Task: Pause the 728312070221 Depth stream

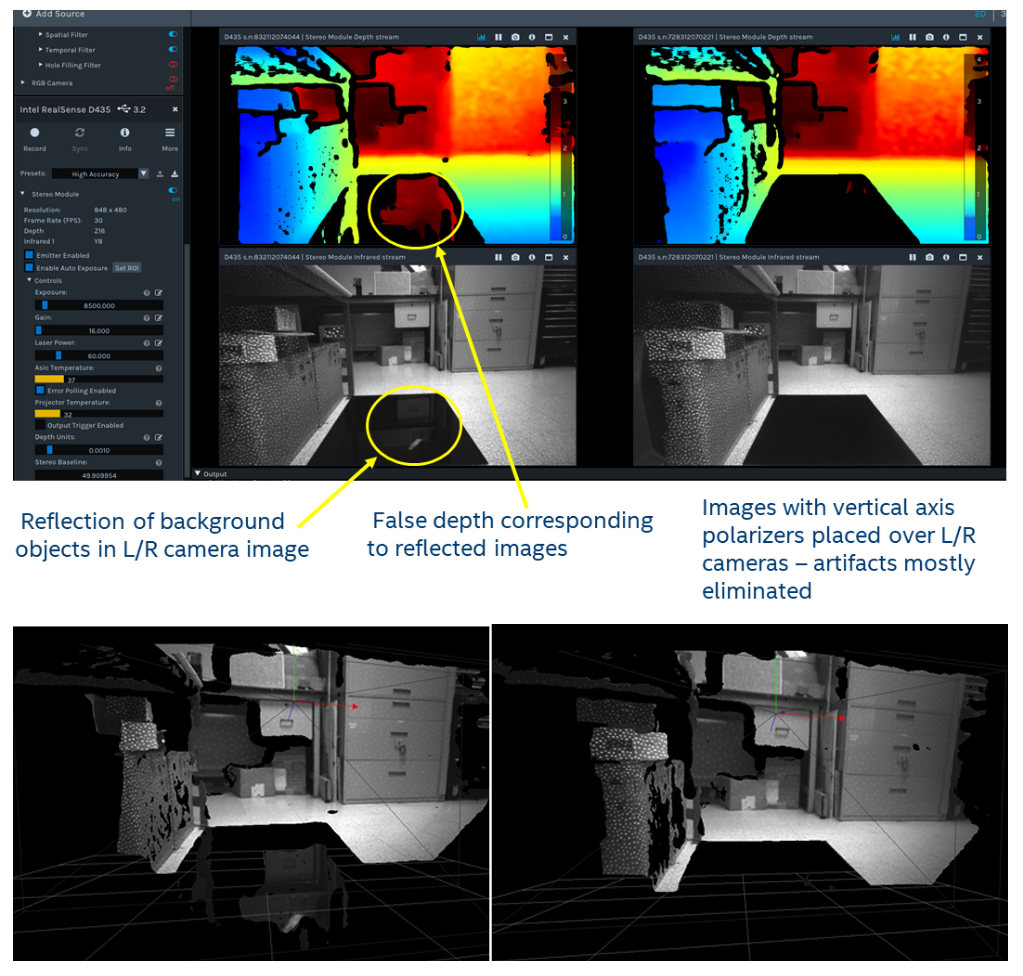Action: [913, 37]
